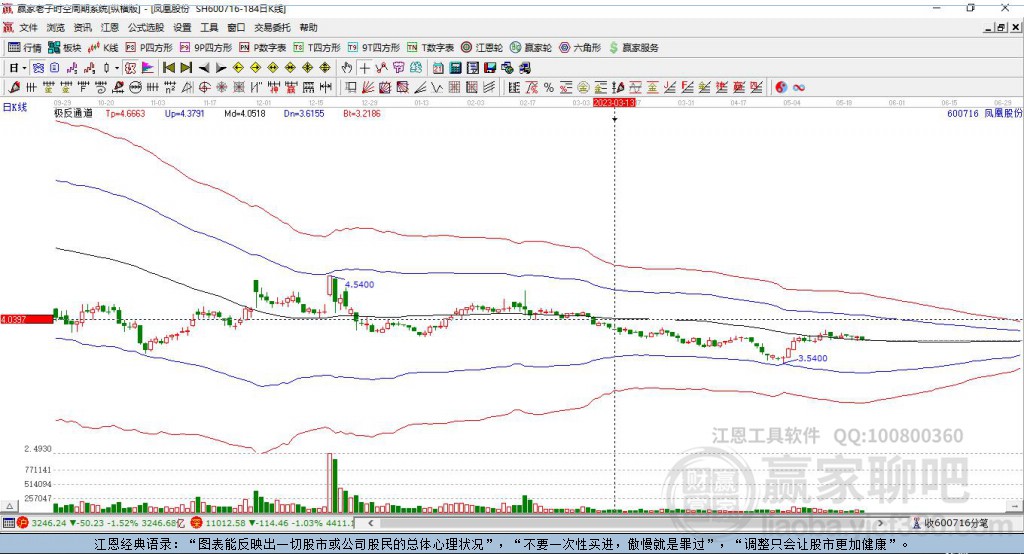Select the zigzag wave line tool
Image resolution: width=1024 pixels, height=554 pixels.
(437, 87)
